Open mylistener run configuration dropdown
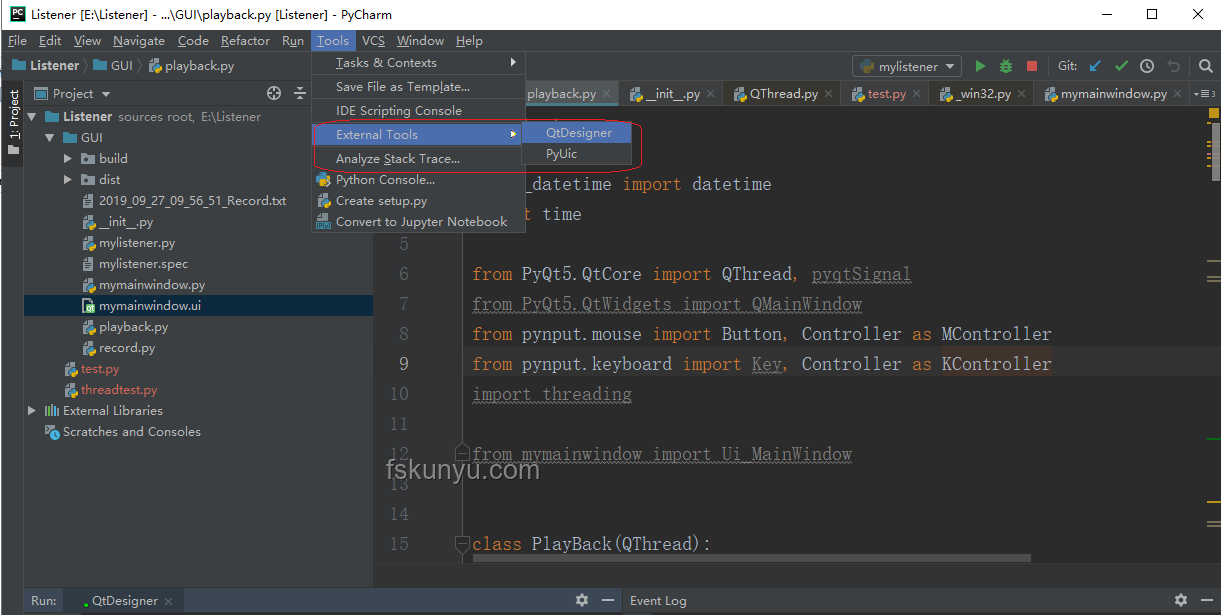 point(907,66)
